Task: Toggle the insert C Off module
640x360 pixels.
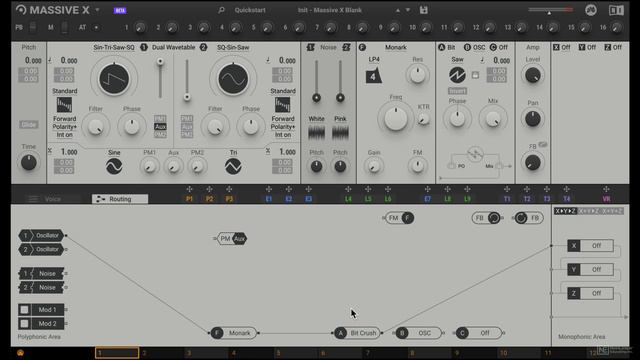Action: pyautogui.click(x=479, y=333)
